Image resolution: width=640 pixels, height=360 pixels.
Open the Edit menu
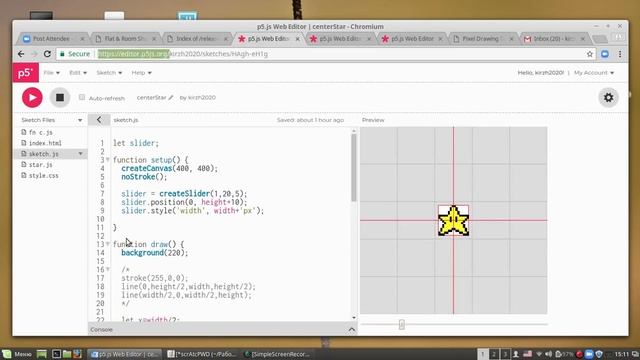click(78, 73)
